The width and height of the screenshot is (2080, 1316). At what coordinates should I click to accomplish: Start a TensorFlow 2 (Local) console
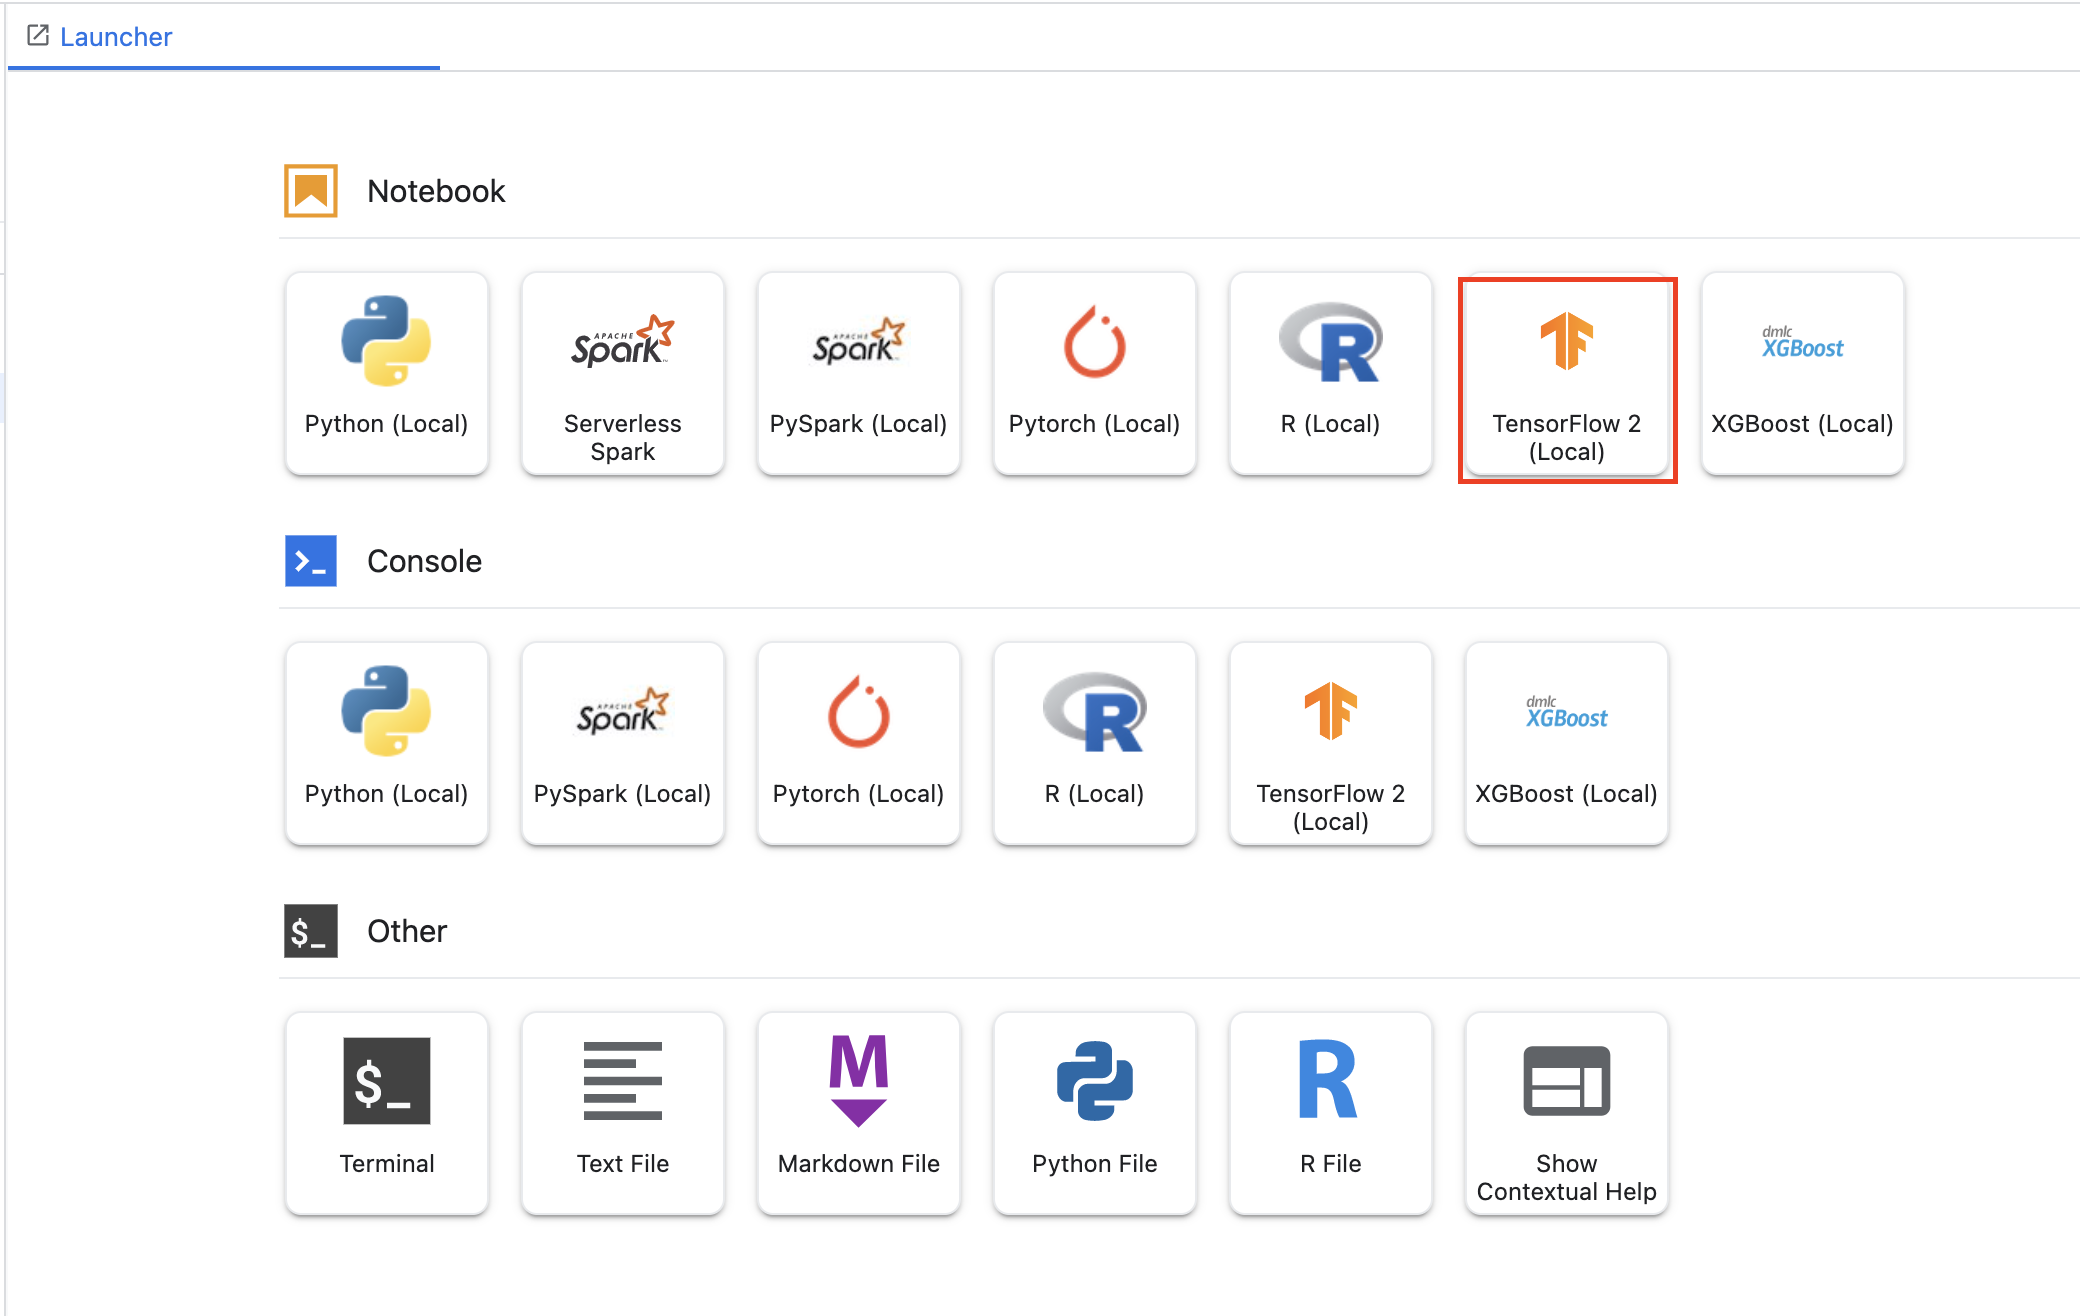pos(1330,743)
